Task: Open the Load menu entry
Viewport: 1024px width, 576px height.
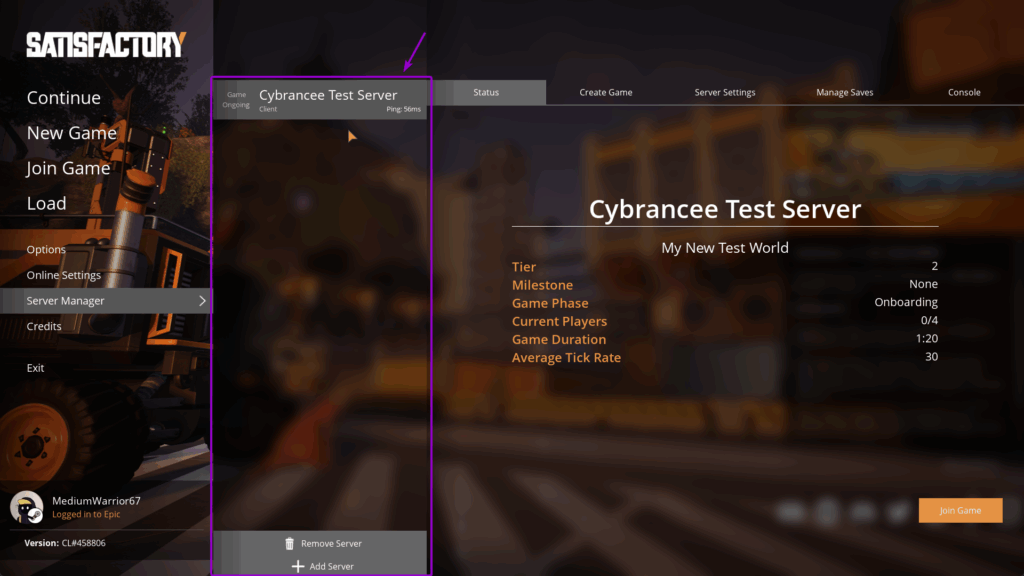Action: (48, 203)
